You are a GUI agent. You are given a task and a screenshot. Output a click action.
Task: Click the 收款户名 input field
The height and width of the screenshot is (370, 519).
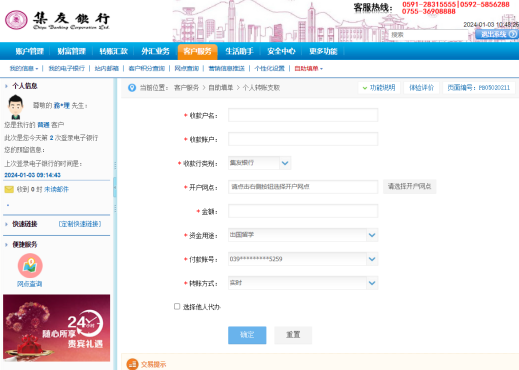[303, 115]
